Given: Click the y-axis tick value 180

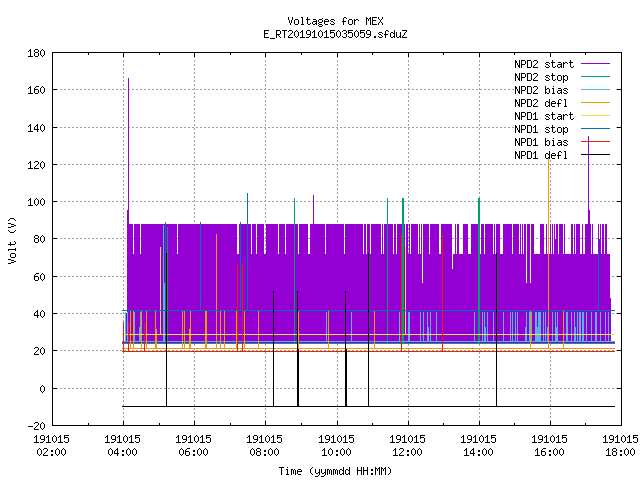Looking at the screenshot, I should pyautogui.click(x=36, y=53).
